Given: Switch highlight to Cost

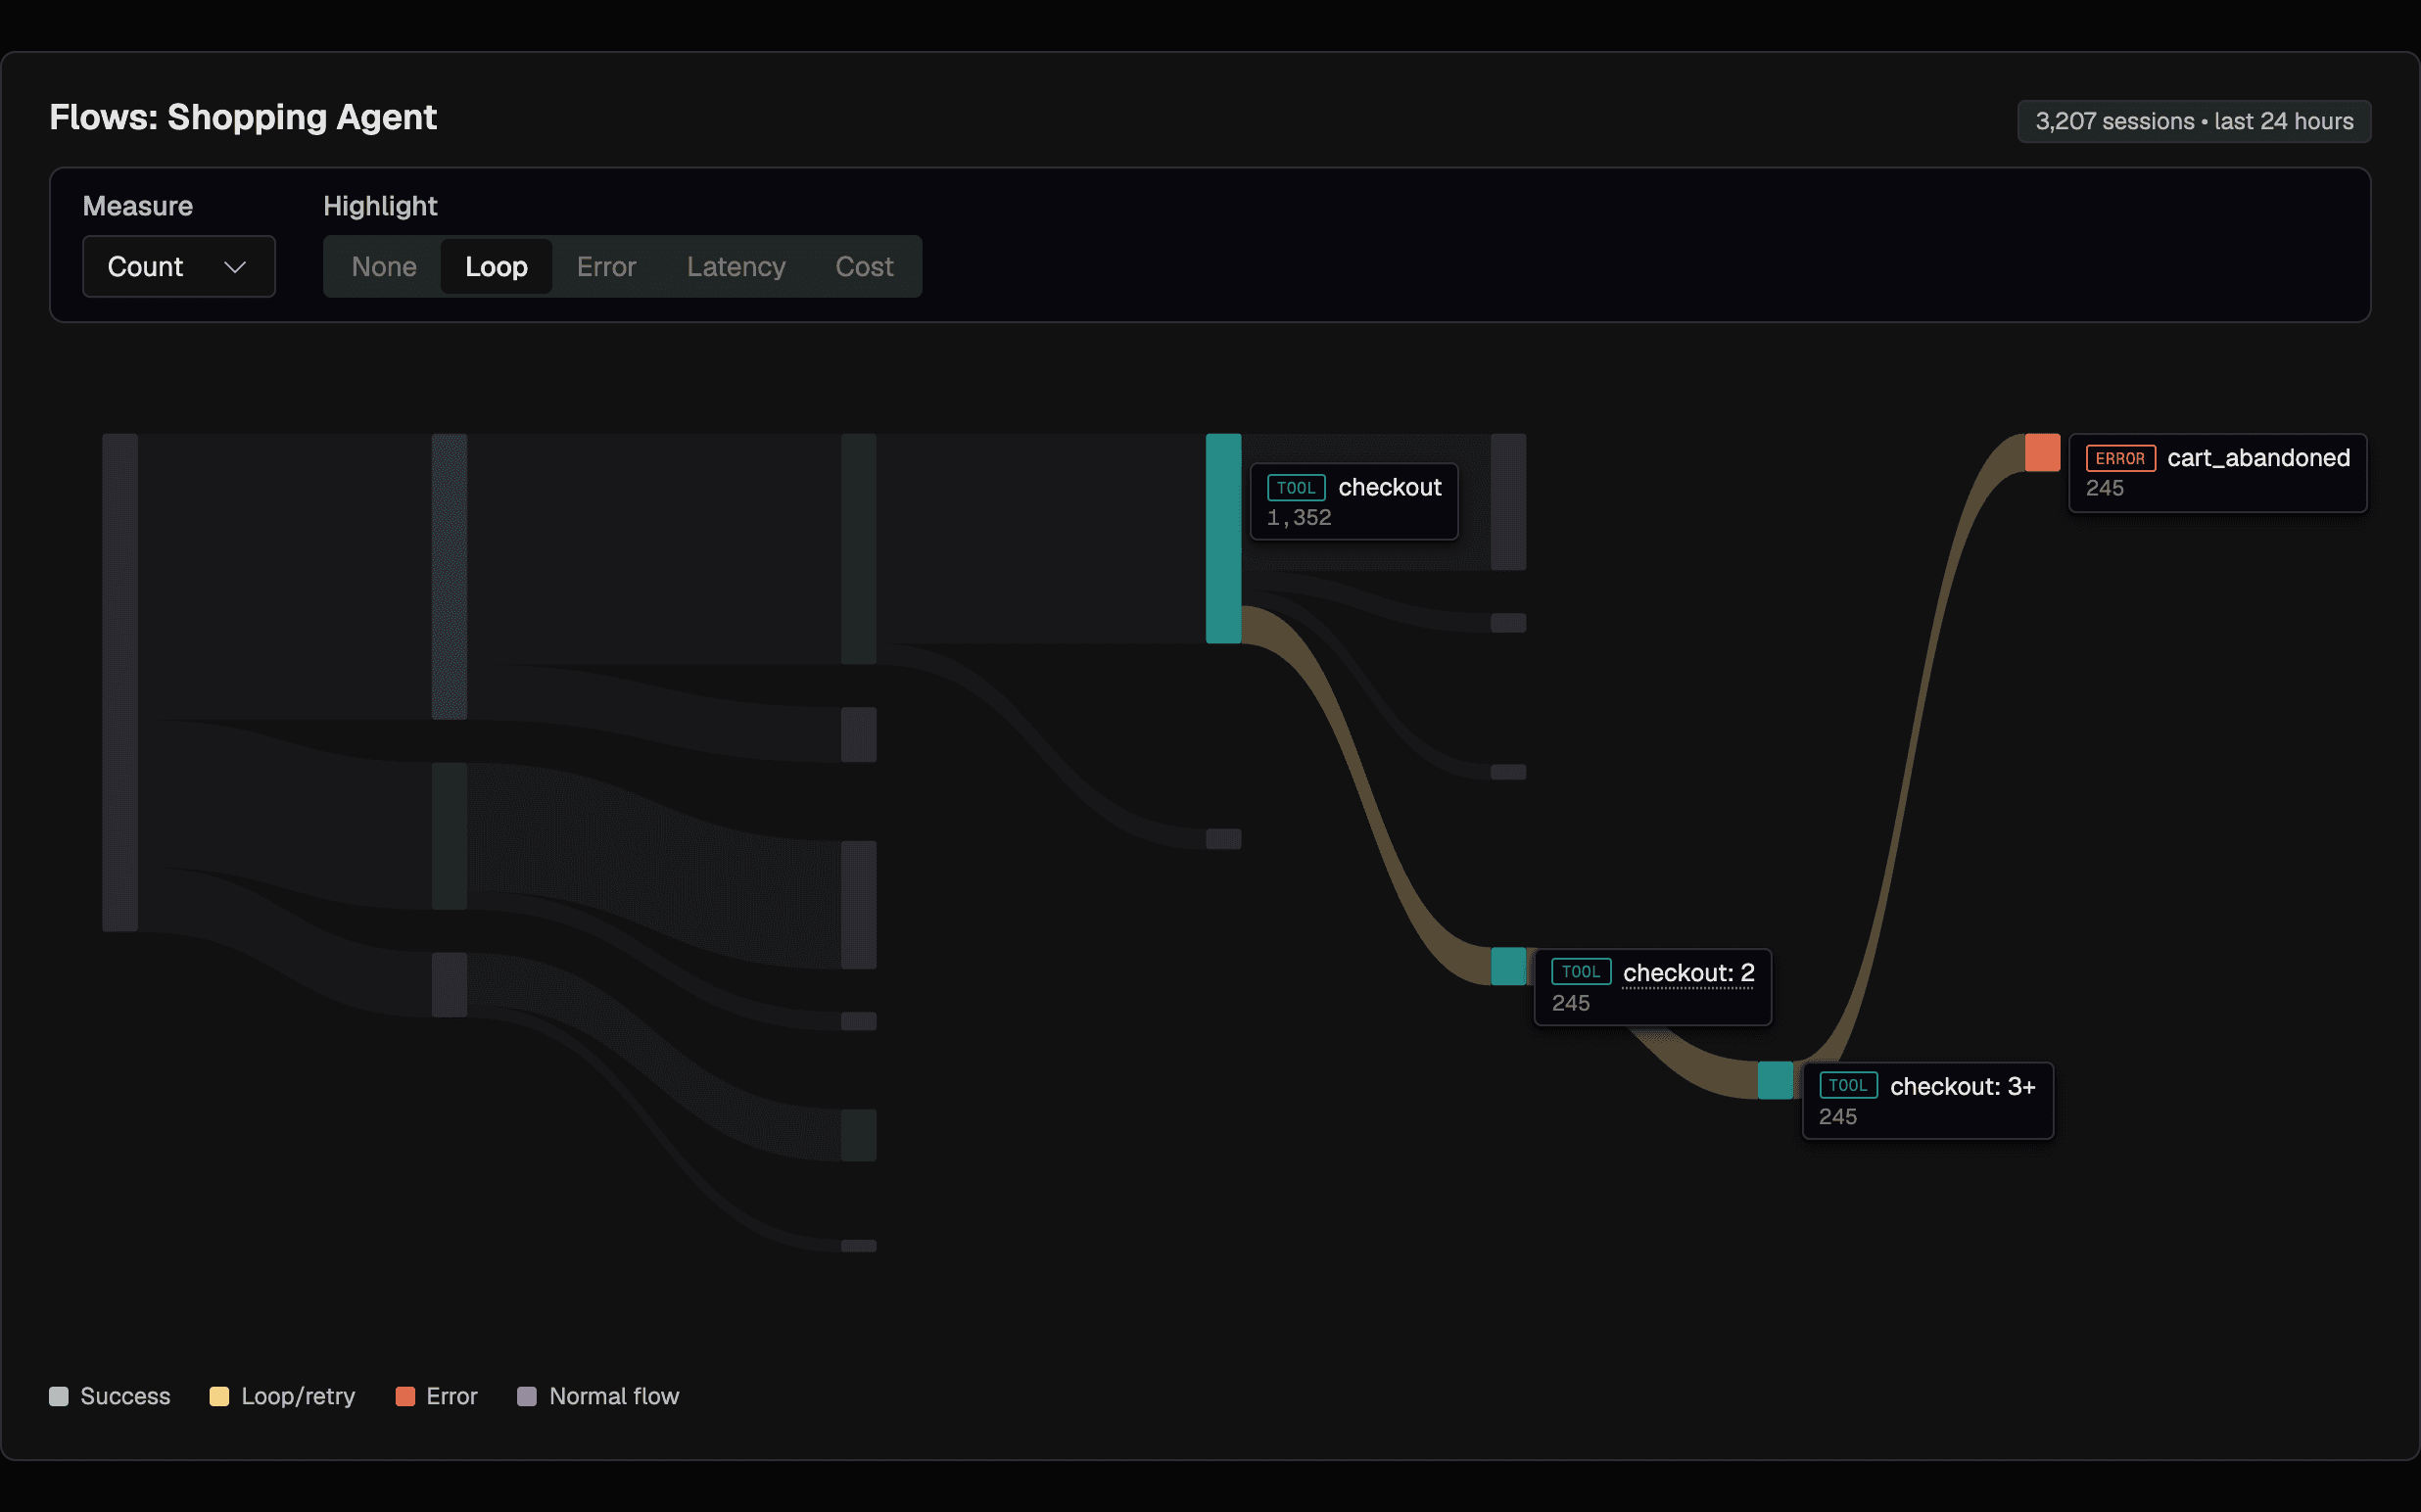Looking at the screenshot, I should (x=864, y=266).
